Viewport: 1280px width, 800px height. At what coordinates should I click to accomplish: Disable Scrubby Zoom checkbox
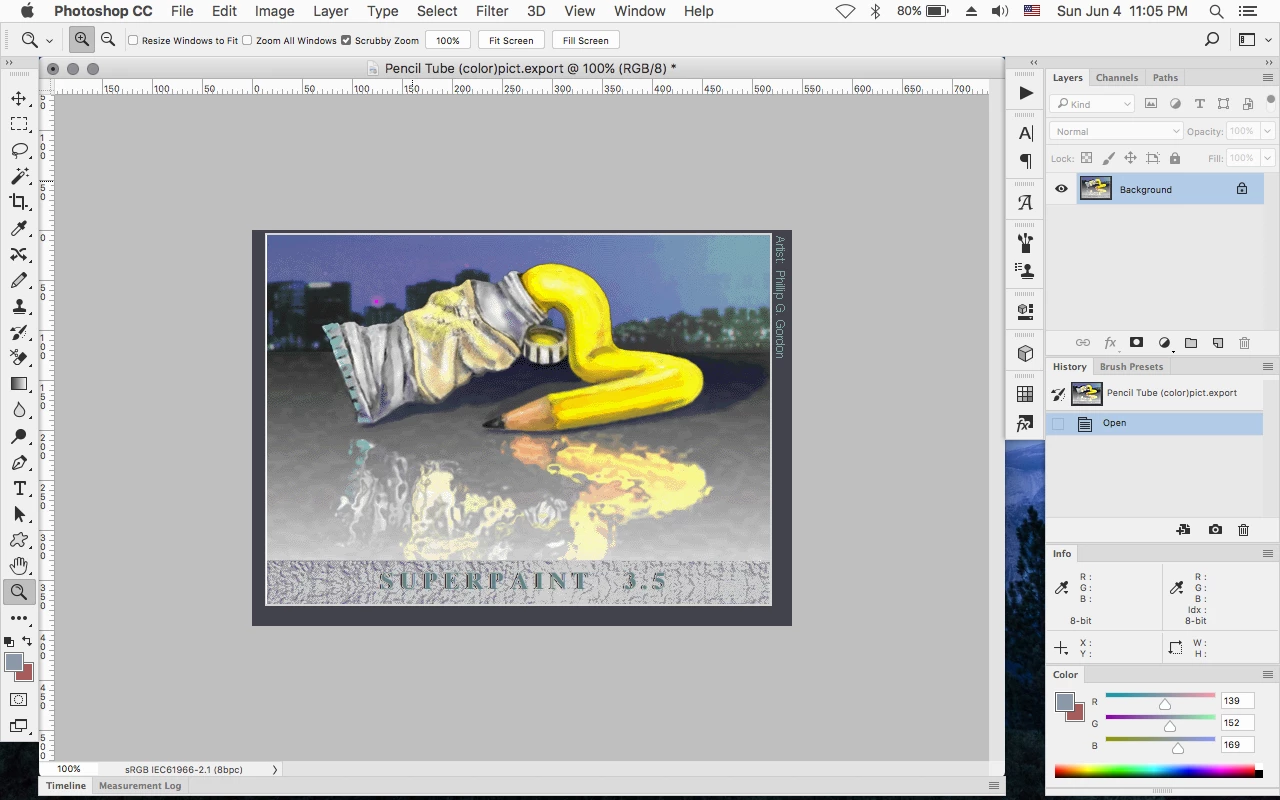tap(346, 41)
